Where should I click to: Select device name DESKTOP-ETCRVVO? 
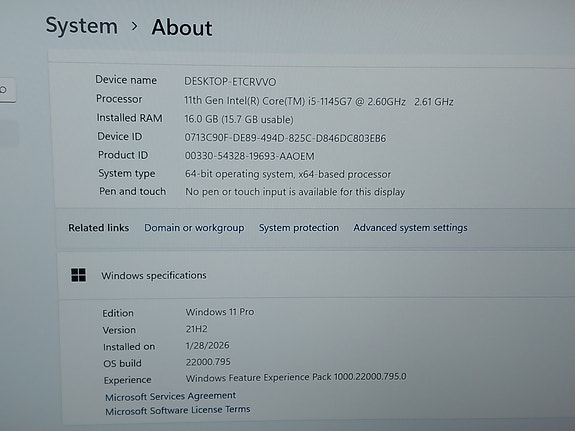(230, 81)
